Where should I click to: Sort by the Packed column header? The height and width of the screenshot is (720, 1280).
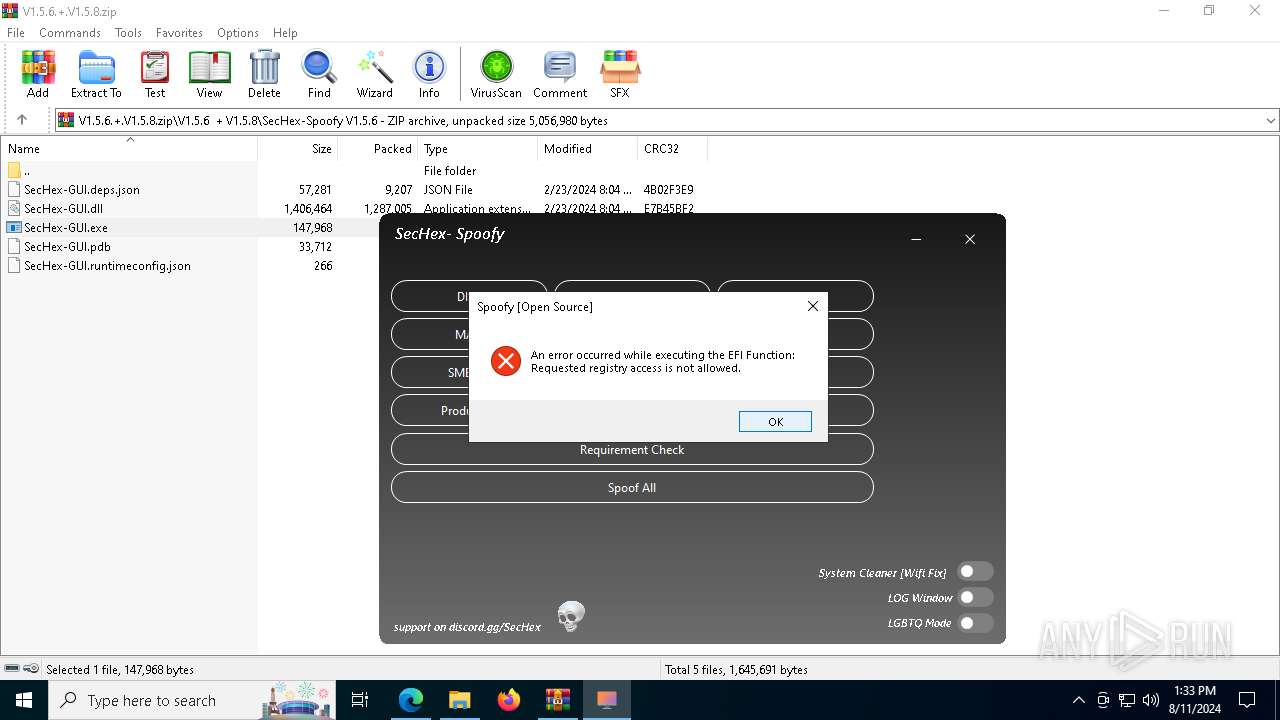point(378,149)
